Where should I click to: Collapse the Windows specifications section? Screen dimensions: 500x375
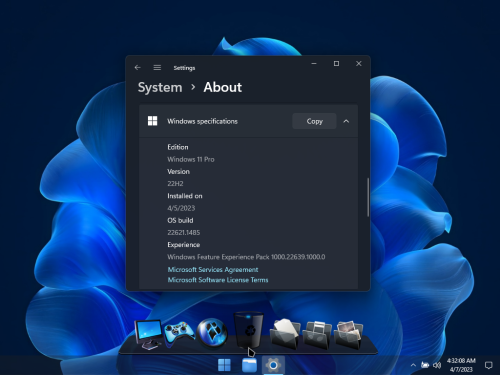pyautogui.click(x=346, y=121)
